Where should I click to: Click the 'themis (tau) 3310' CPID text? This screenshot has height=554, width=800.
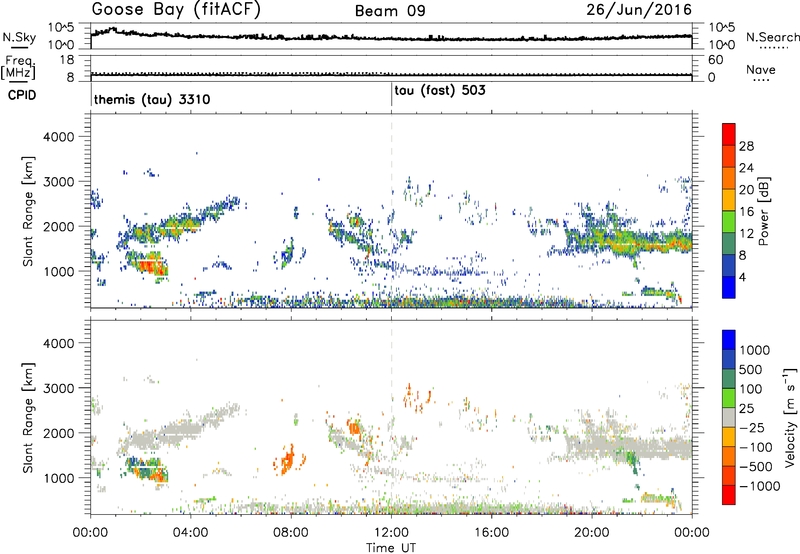(152, 99)
